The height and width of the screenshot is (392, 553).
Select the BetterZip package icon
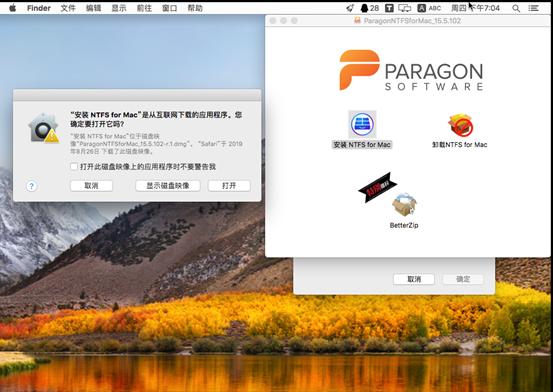pyautogui.click(x=404, y=204)
